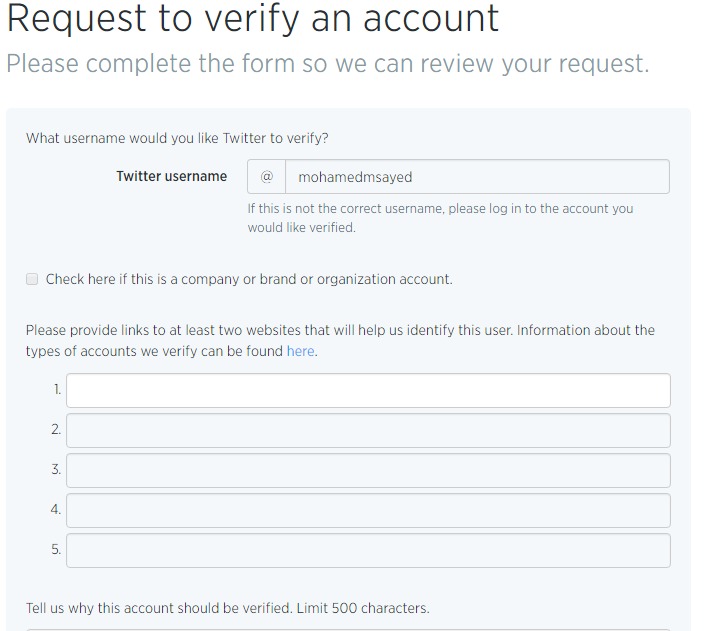712x631 pixels.
Task: Click the 'What username would you like Twitter to verify?' question
Action: tap(177, 138)
